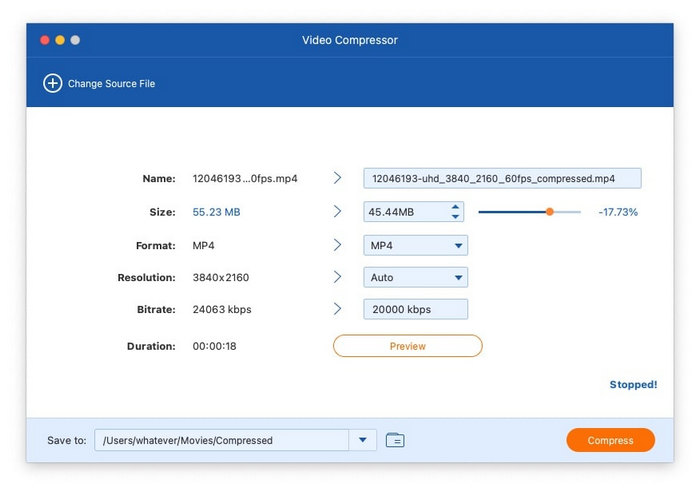Expand the Save to path dropdown
This screenshot has height=492, width=700.
[x=362, y=440]
